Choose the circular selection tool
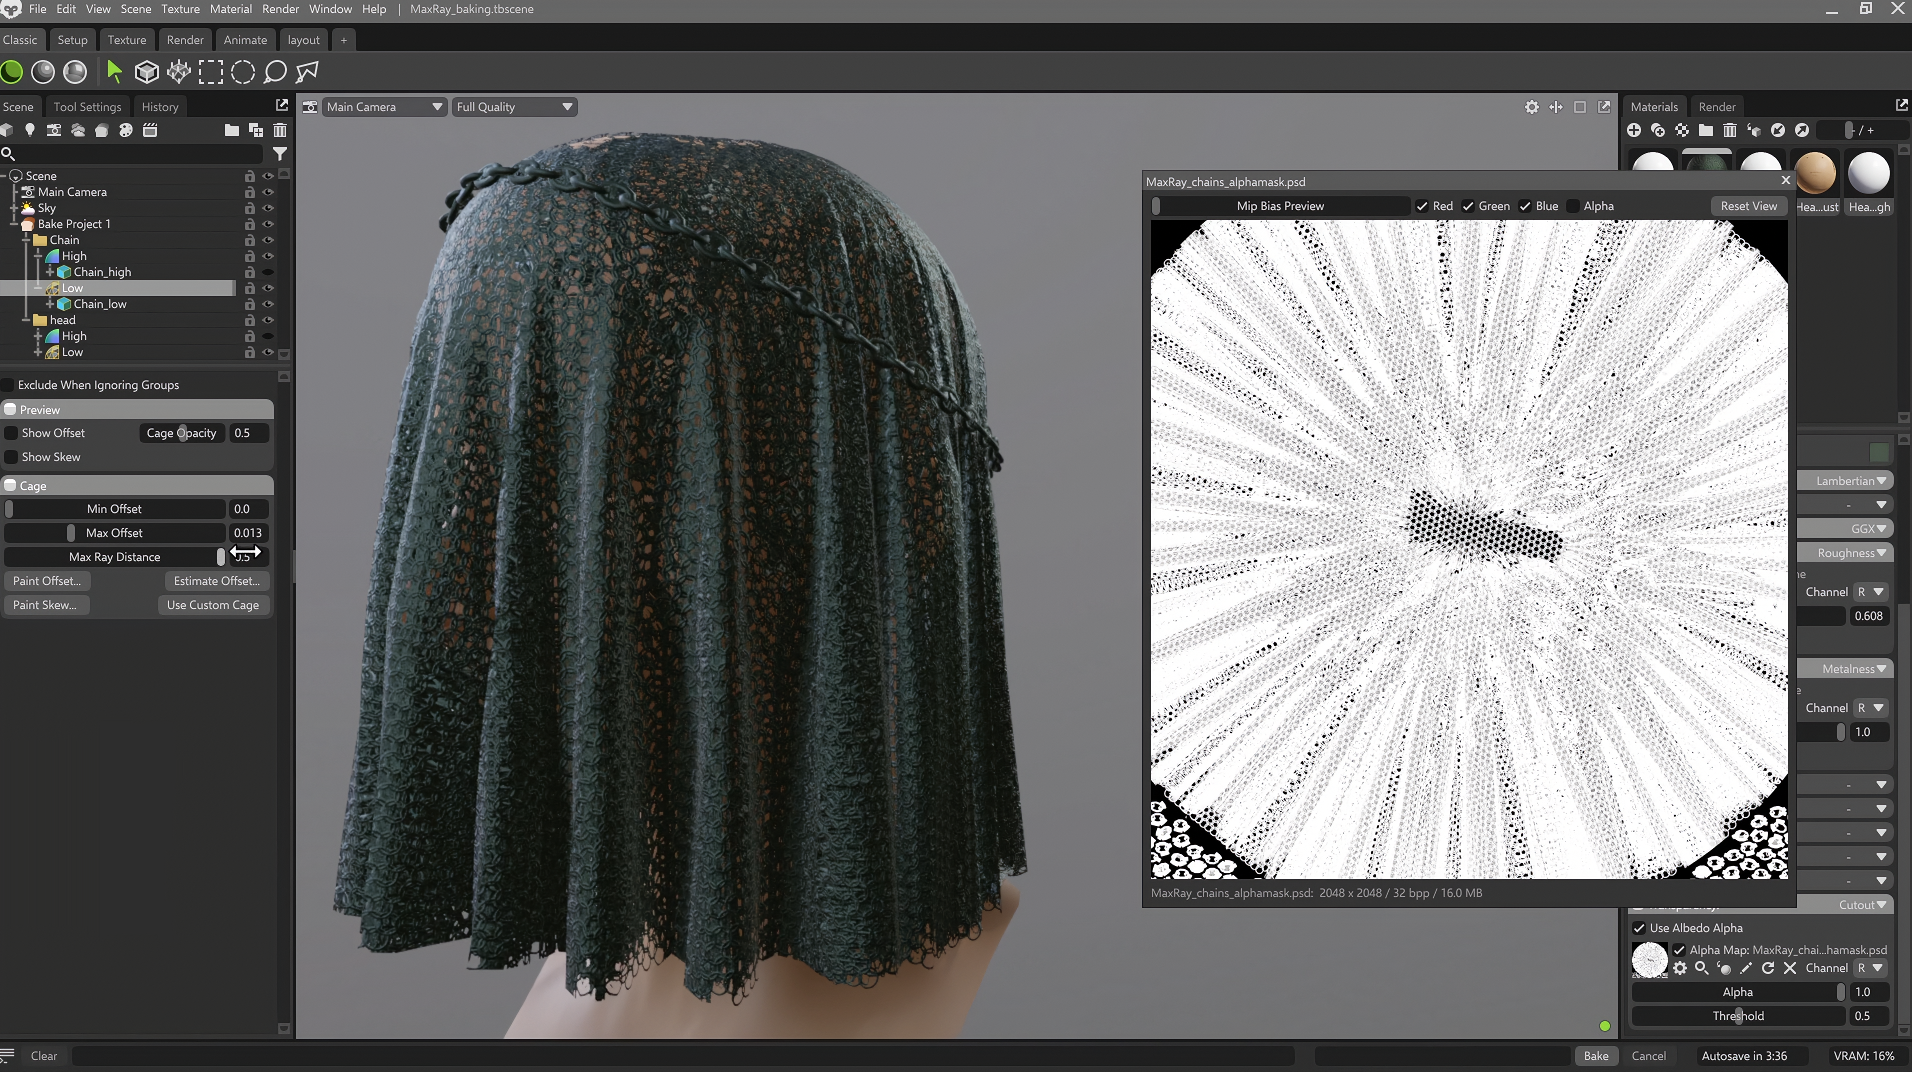This screenshot has width=1912, height=1072. click(x=243, y=72)
